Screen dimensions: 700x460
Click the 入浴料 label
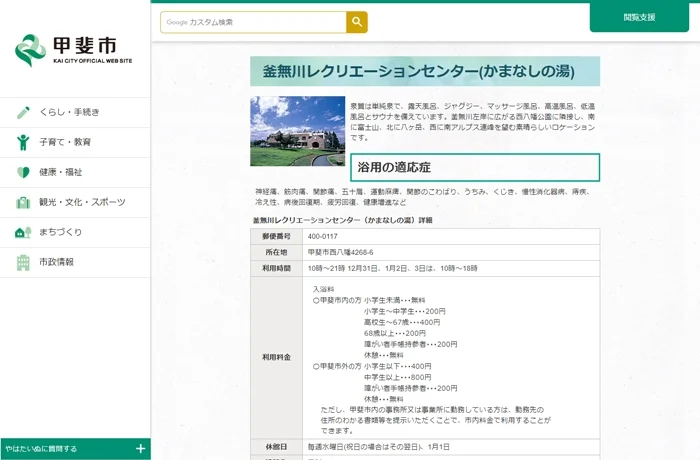point(323,289)
